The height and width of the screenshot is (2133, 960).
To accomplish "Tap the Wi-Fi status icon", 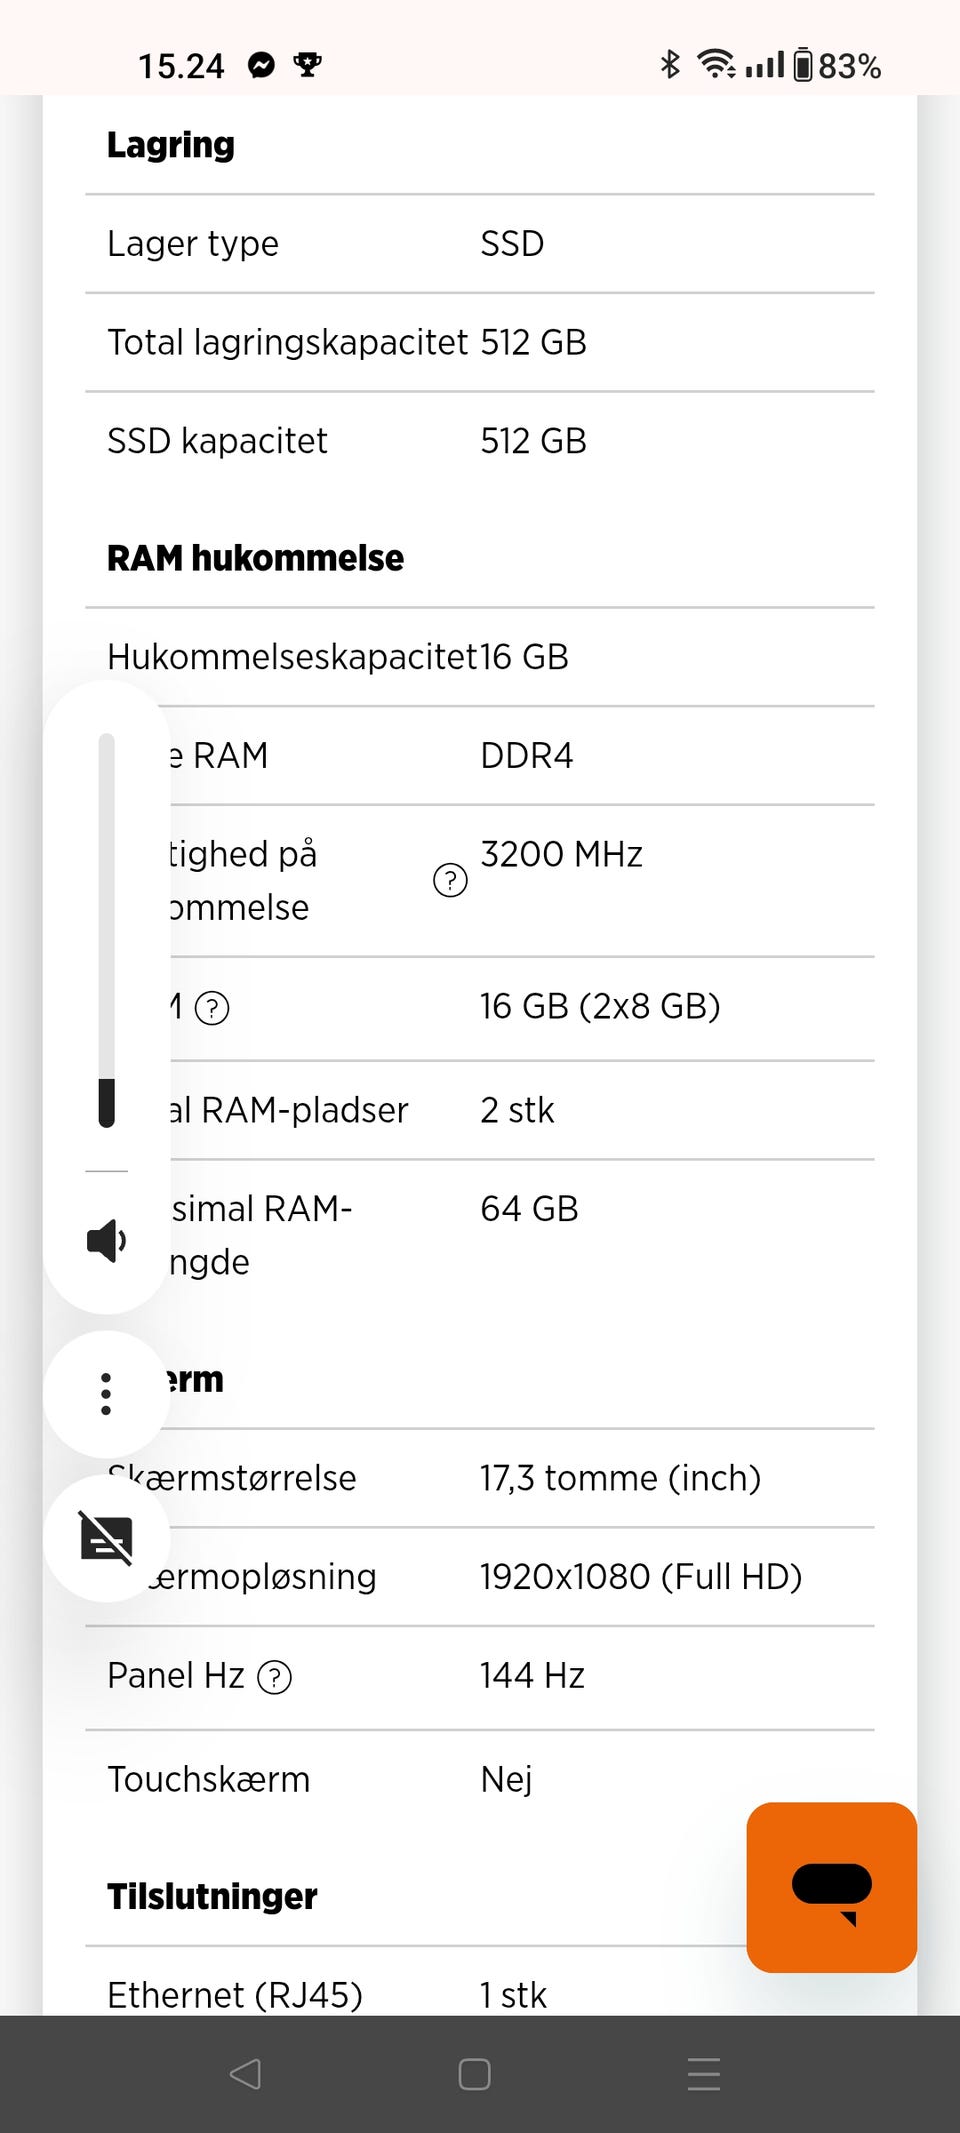I will [x=716, y=65].
